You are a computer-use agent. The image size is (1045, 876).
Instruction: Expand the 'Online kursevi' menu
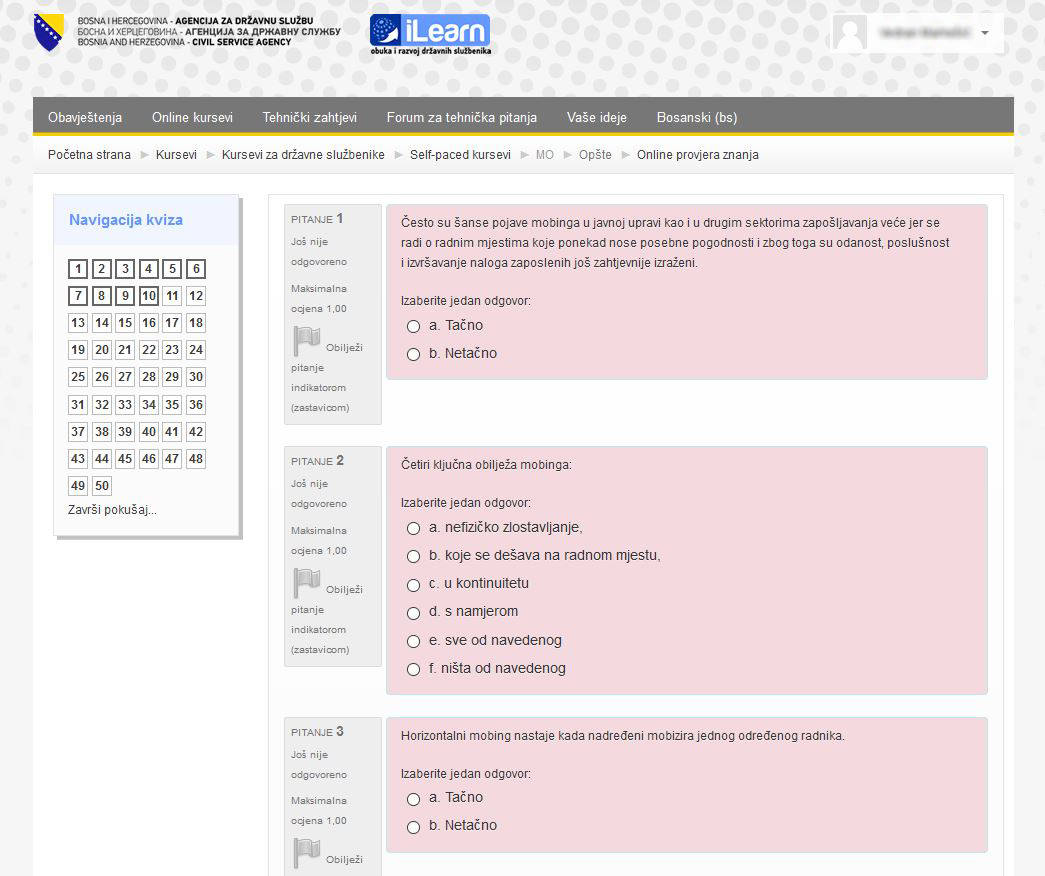[192, 117]
